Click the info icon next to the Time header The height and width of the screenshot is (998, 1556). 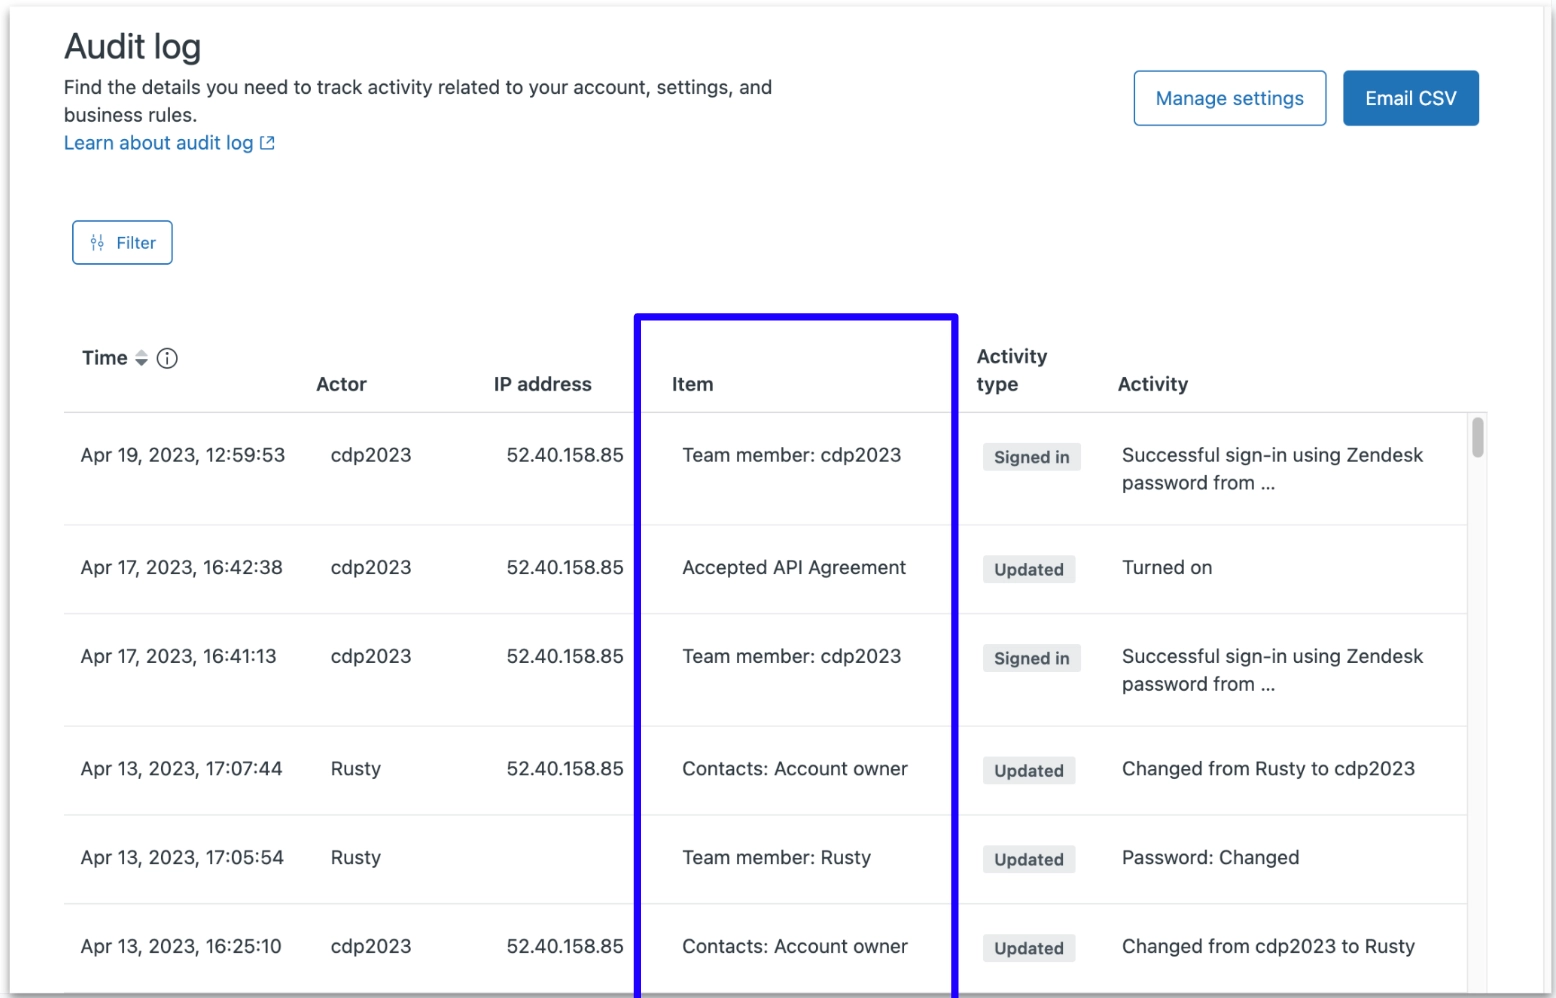(x=167, y=358)
